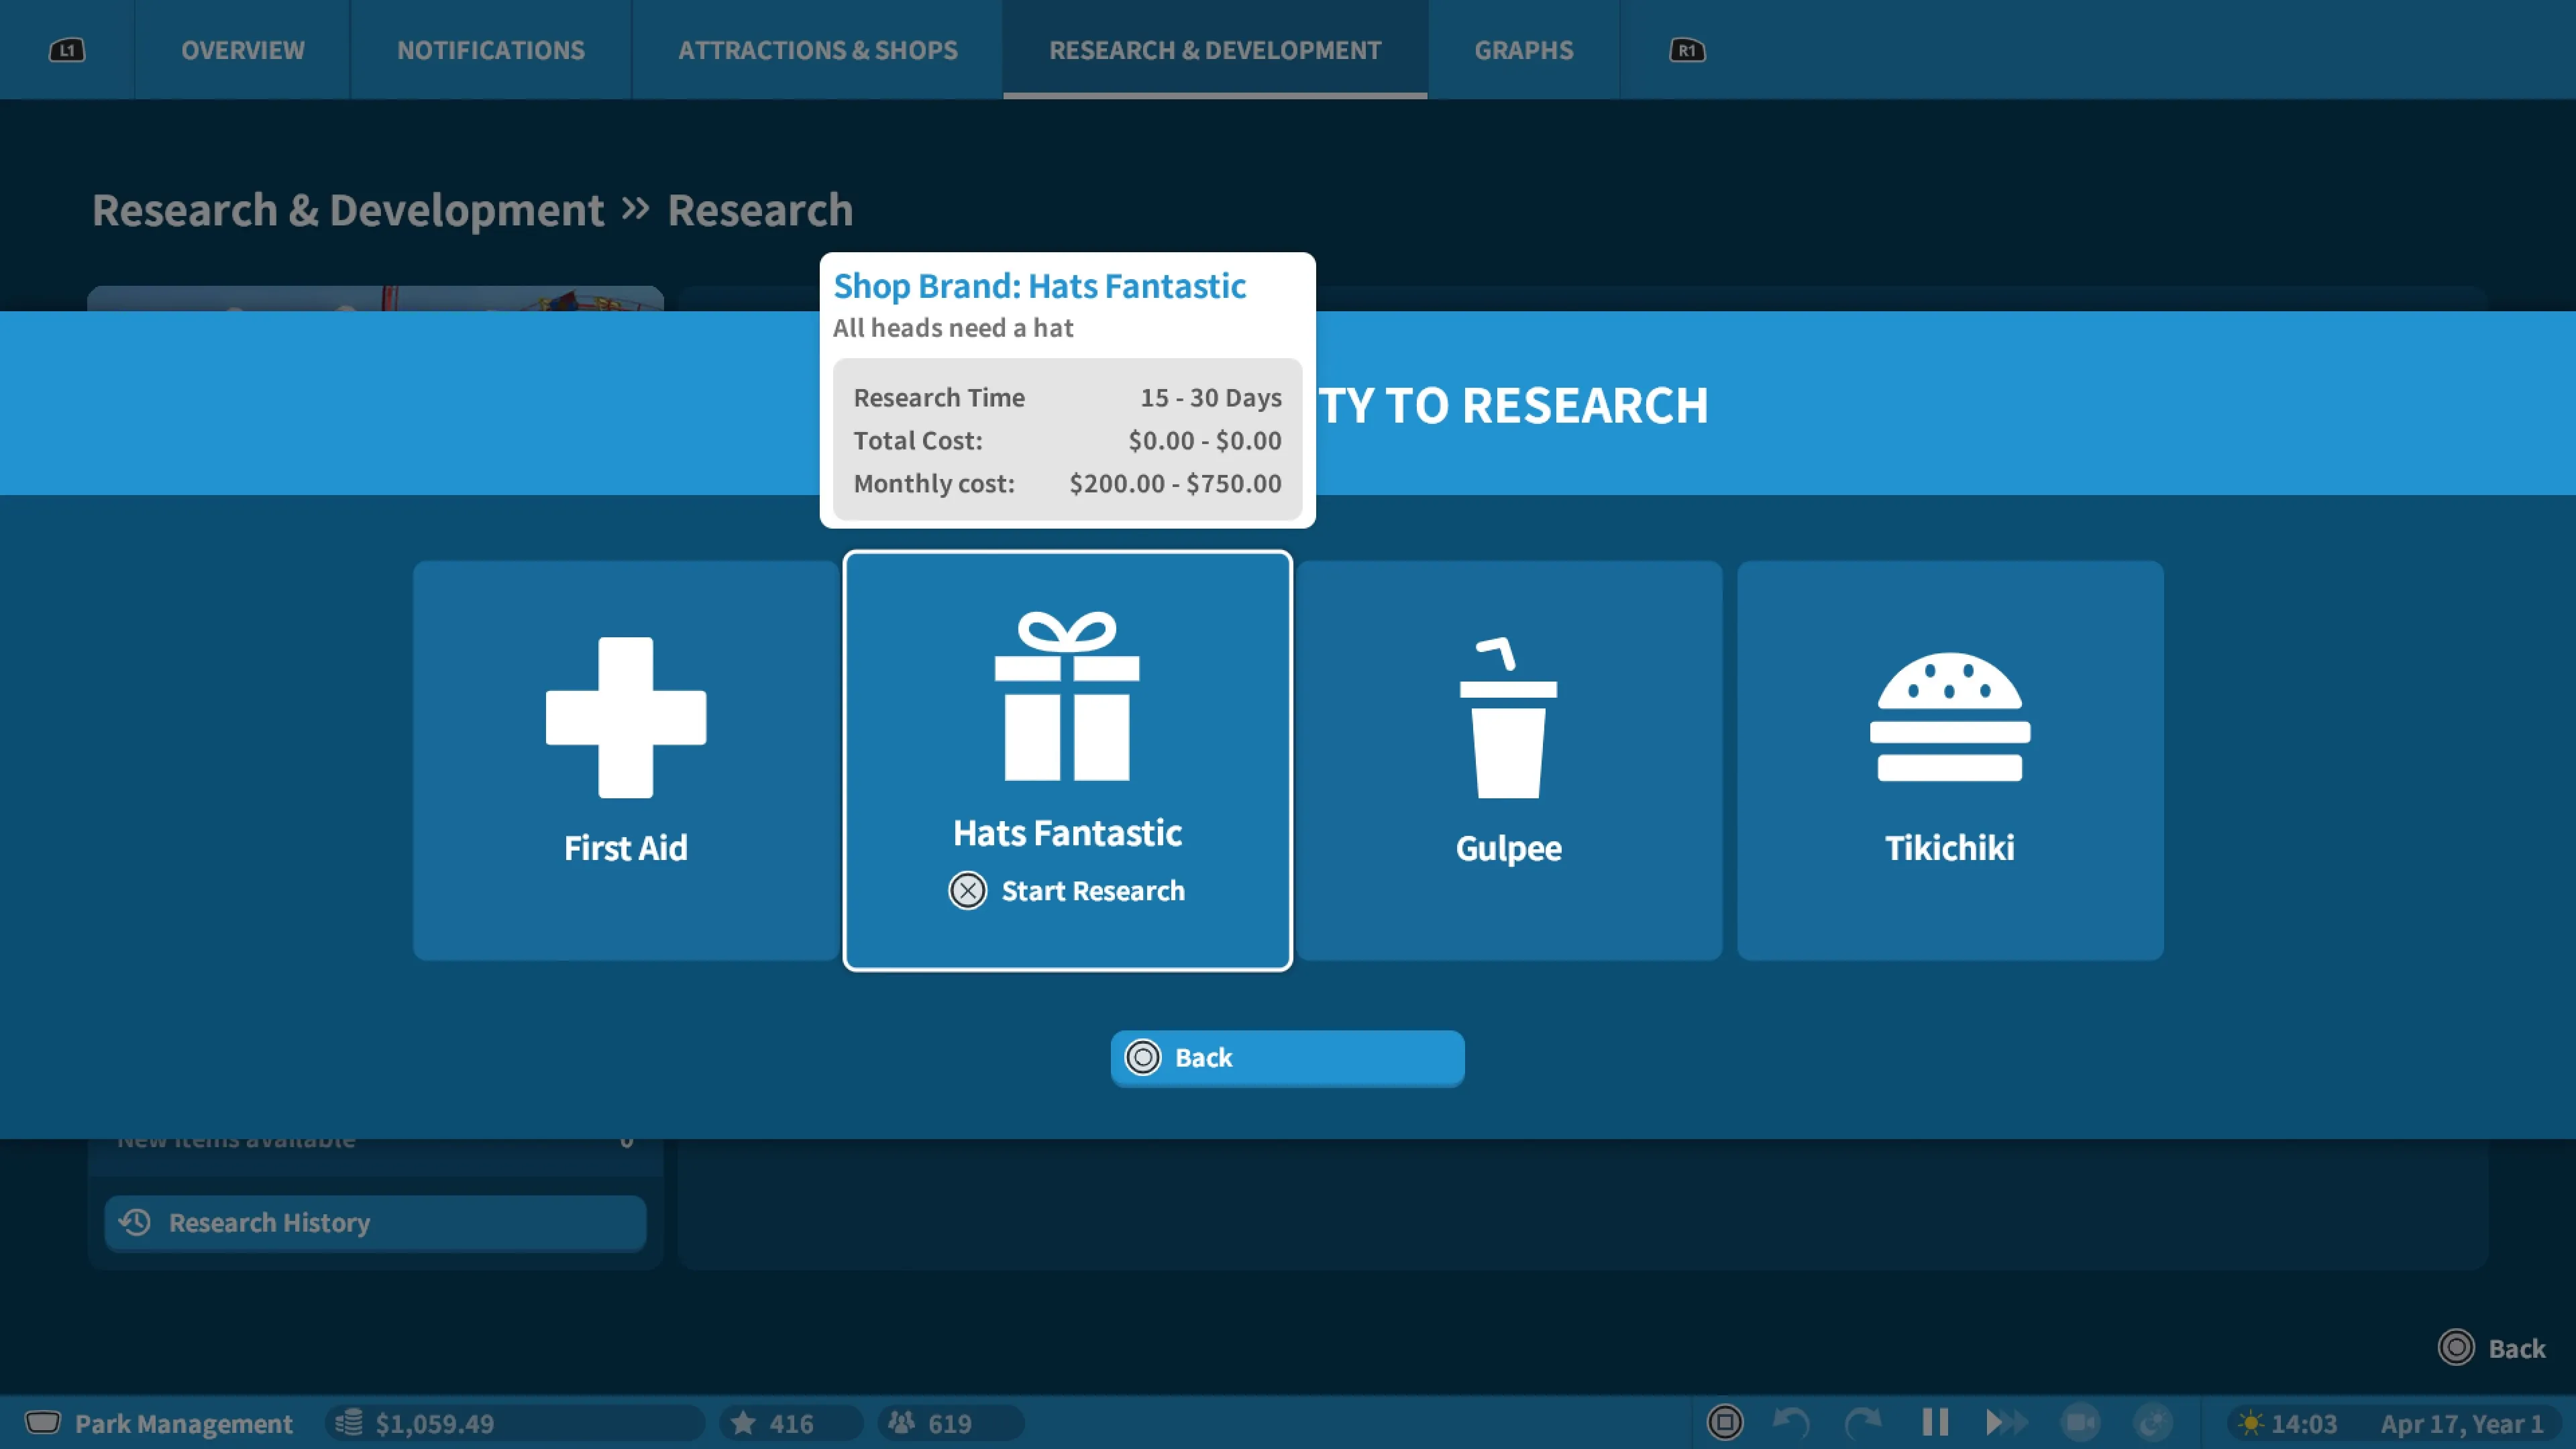Open the Park Management menu

(x=160, y=1422)
